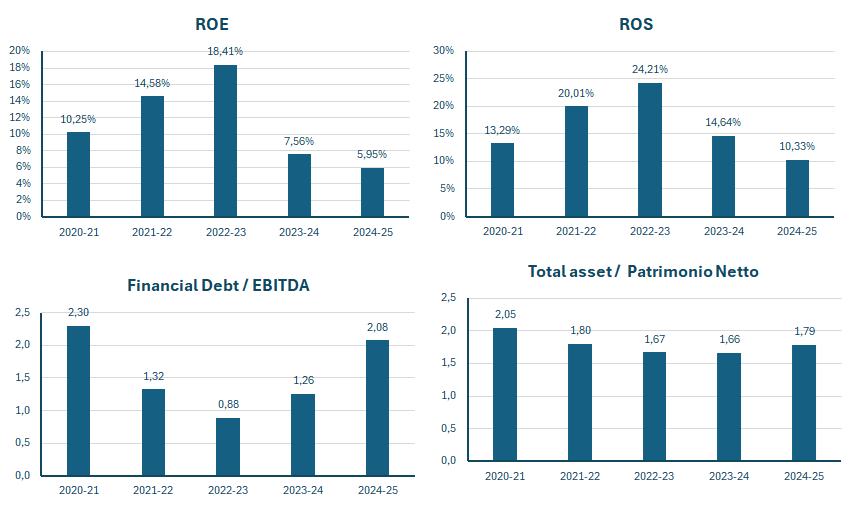
Task: Select the ROE chart title
Action: tap(212, 25)
